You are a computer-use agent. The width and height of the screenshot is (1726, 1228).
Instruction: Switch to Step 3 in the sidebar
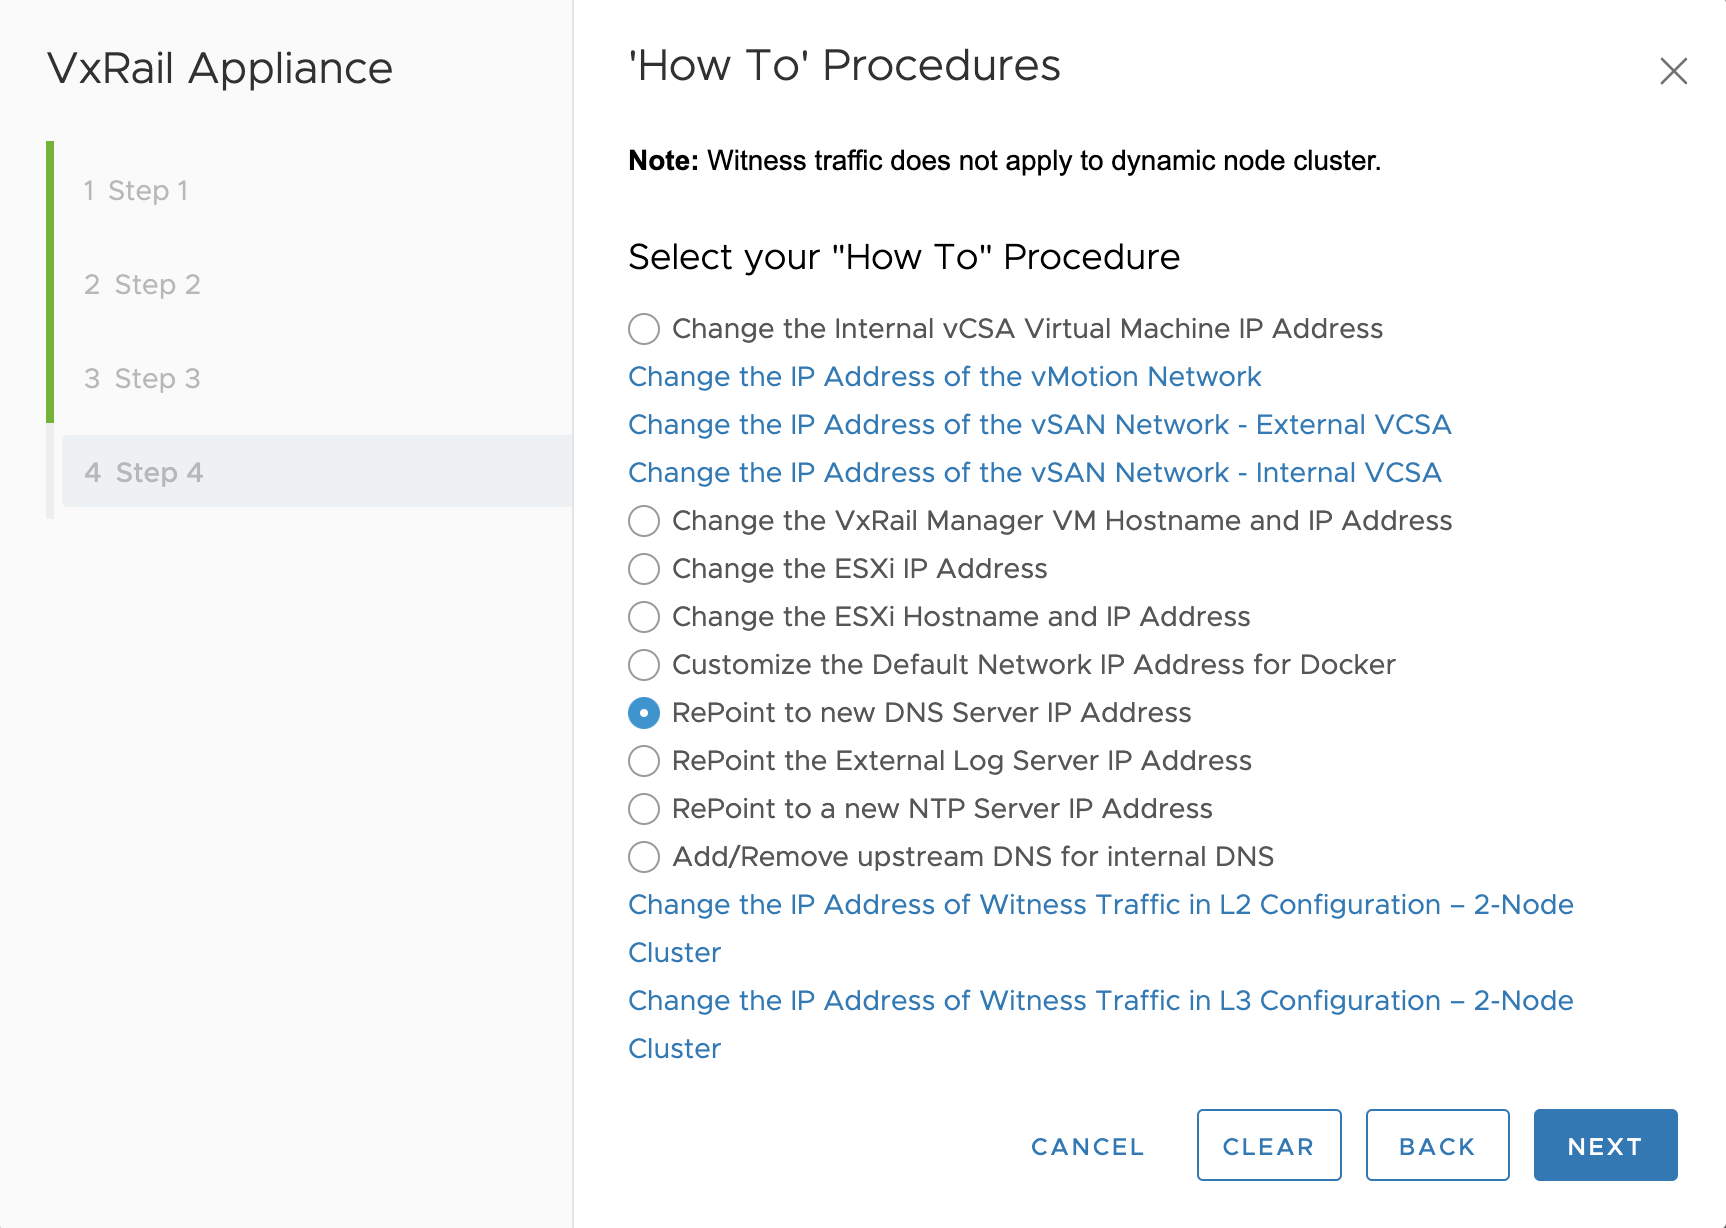pyautogui.click(x=143, y=379)
